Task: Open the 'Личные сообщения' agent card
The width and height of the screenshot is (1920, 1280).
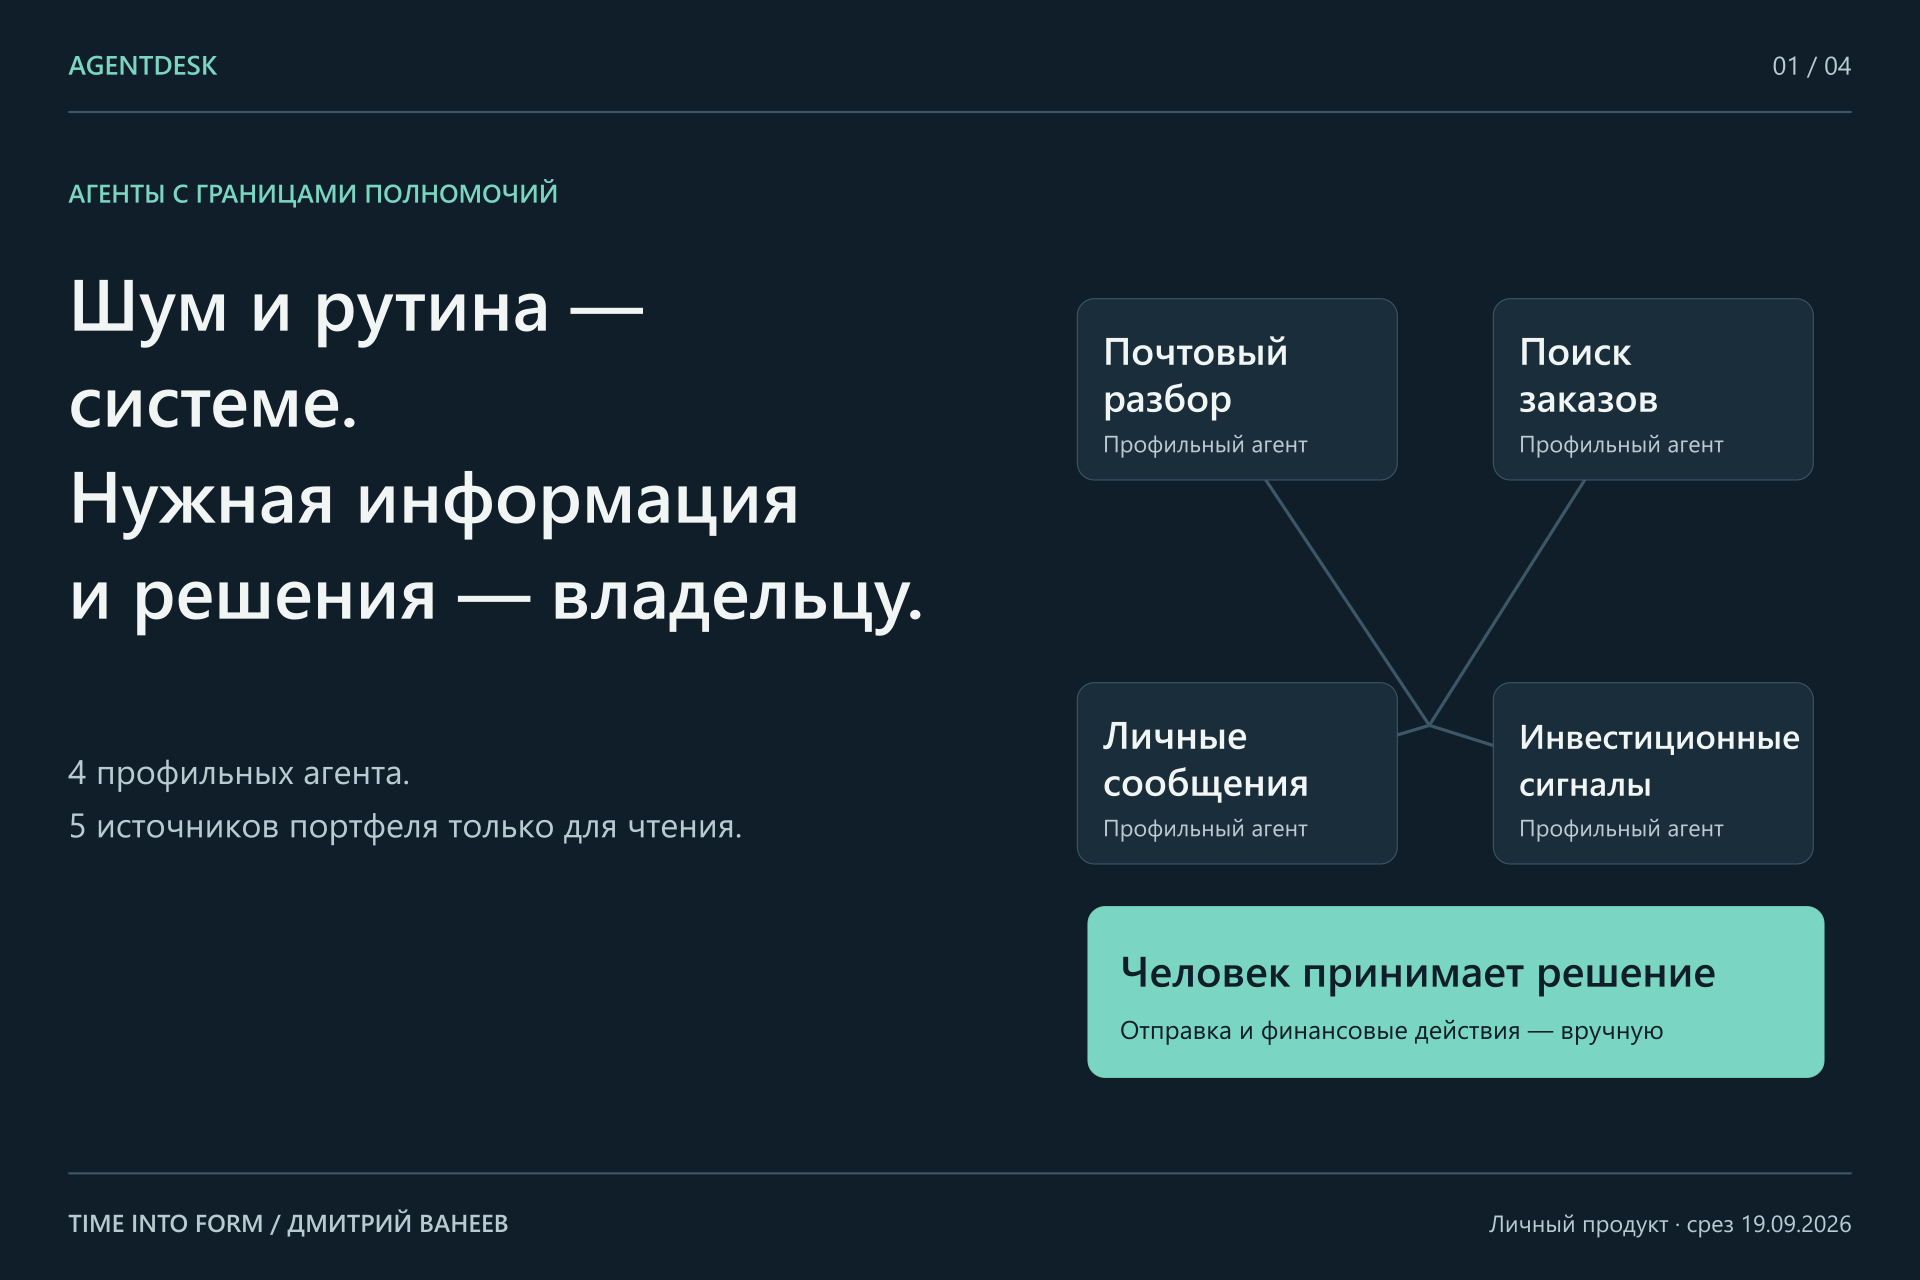Action: point(1237,773)
